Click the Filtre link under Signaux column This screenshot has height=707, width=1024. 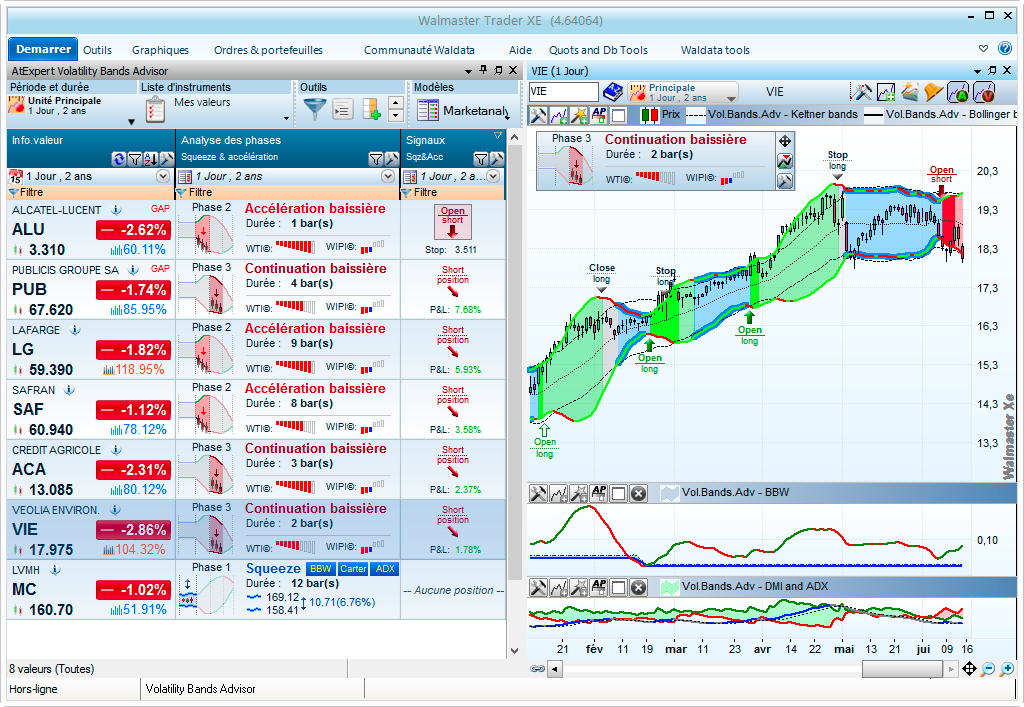[425, 193]
